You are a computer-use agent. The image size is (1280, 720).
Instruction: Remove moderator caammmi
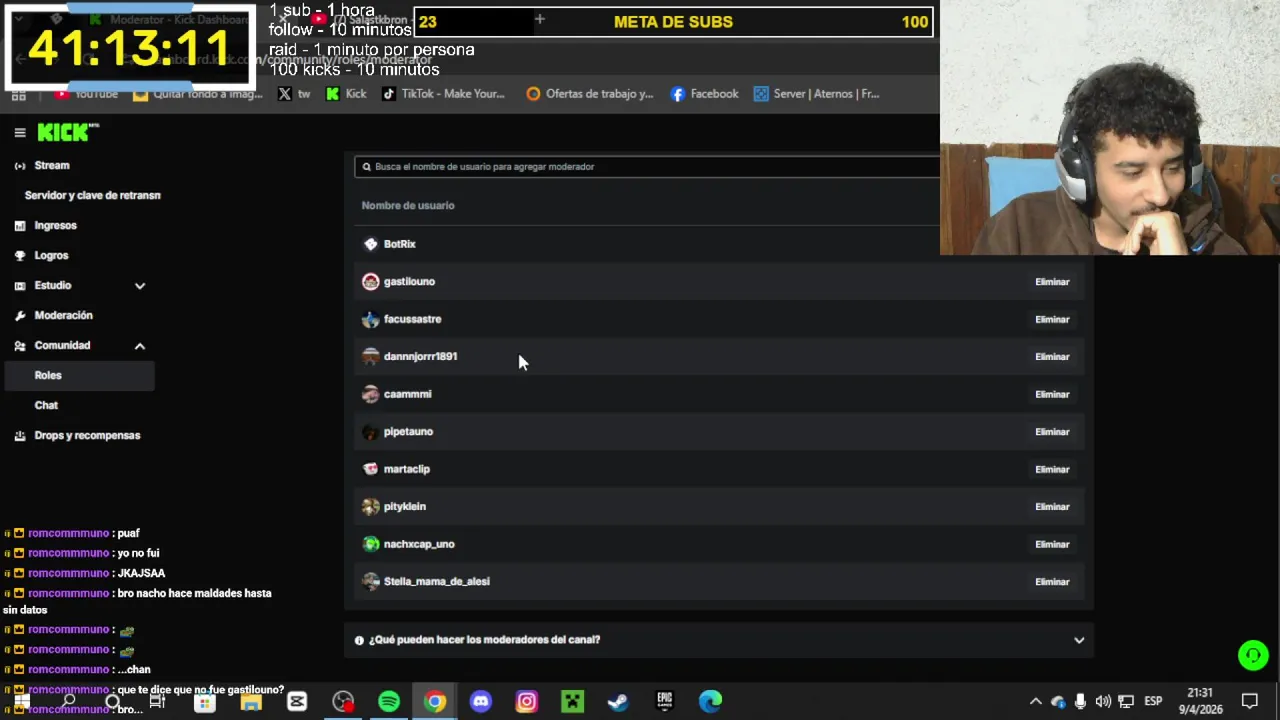(1052, 394)
